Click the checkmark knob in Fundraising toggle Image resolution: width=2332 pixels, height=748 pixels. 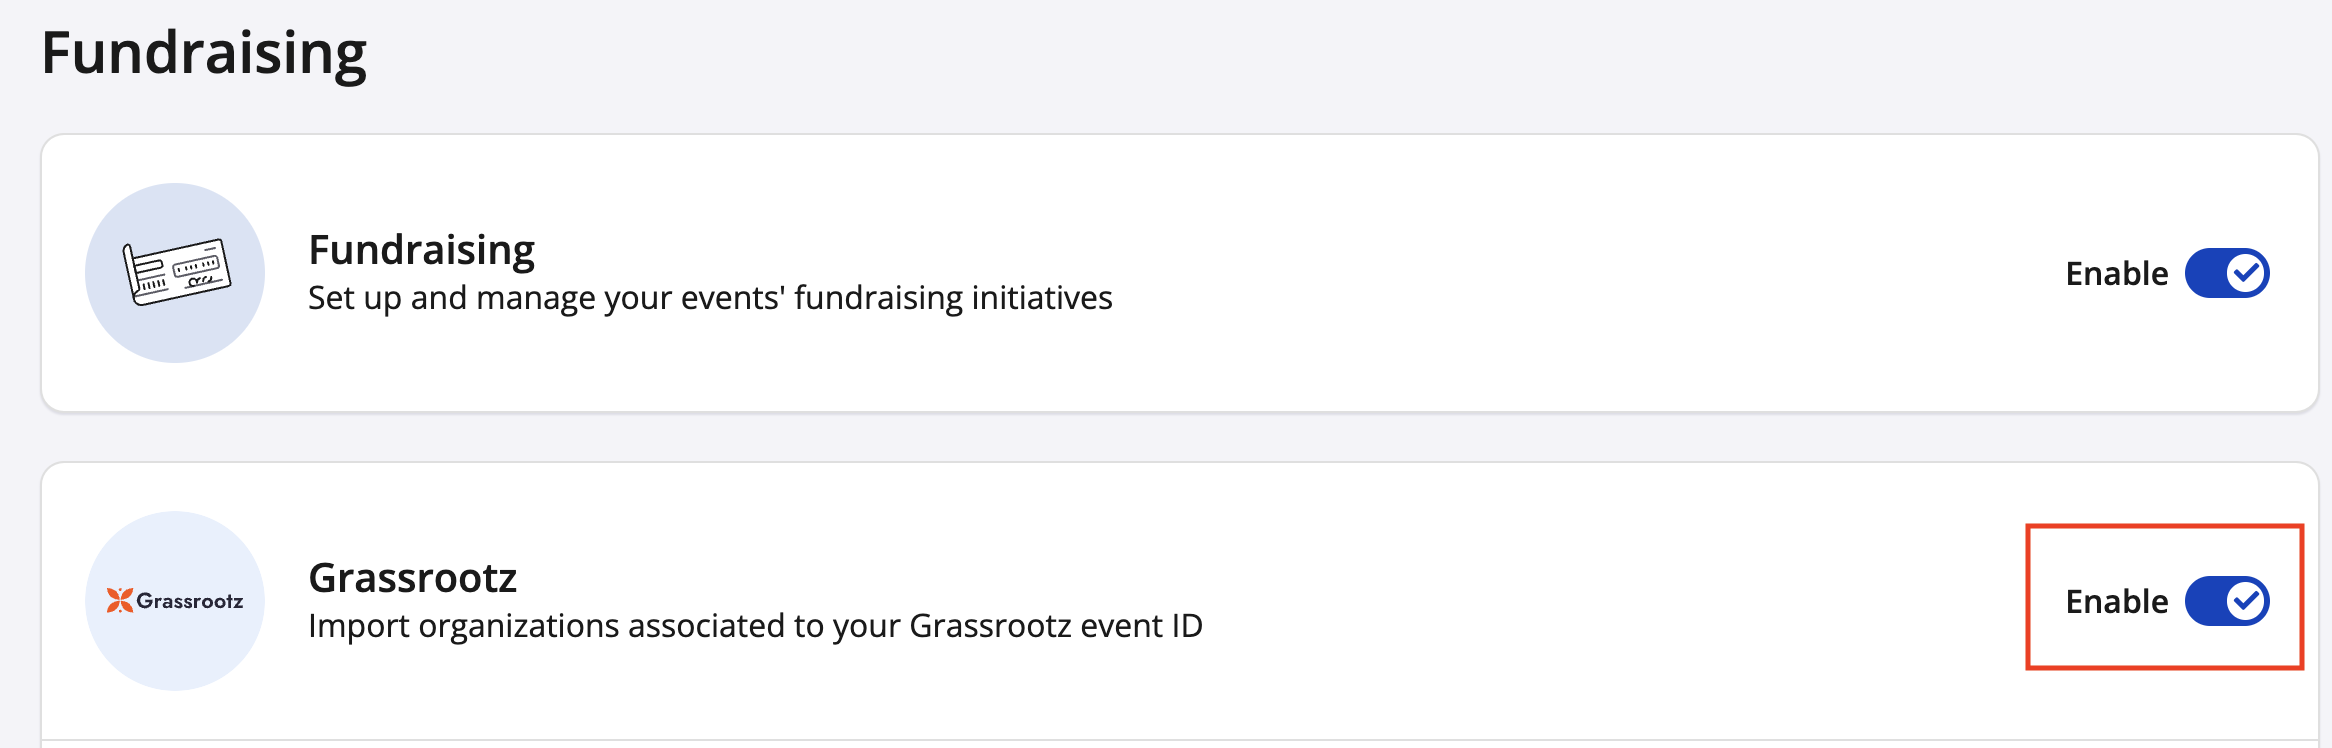(2246, 273)
